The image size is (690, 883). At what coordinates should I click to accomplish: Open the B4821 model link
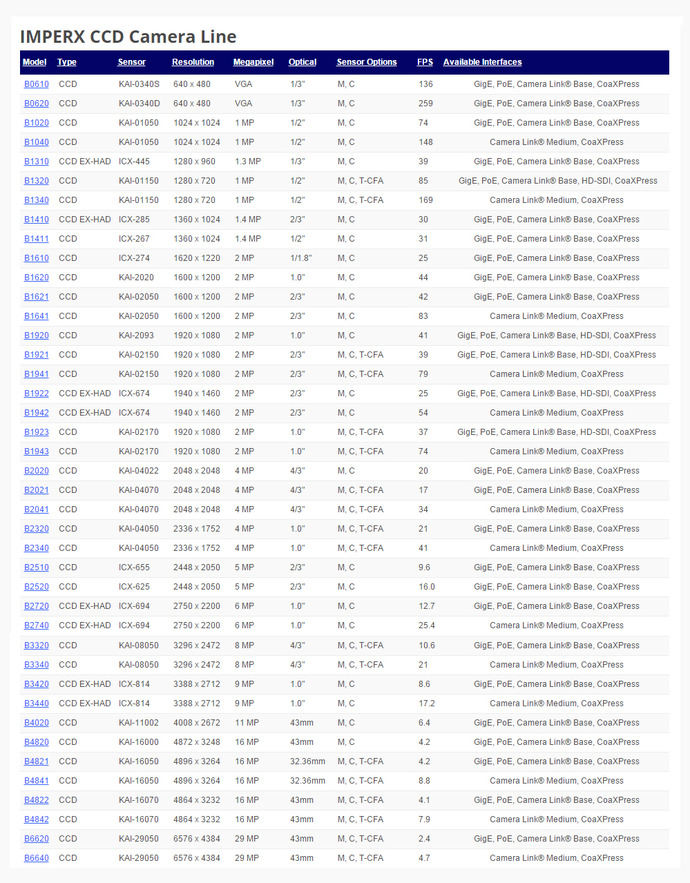tap(37, 761)
